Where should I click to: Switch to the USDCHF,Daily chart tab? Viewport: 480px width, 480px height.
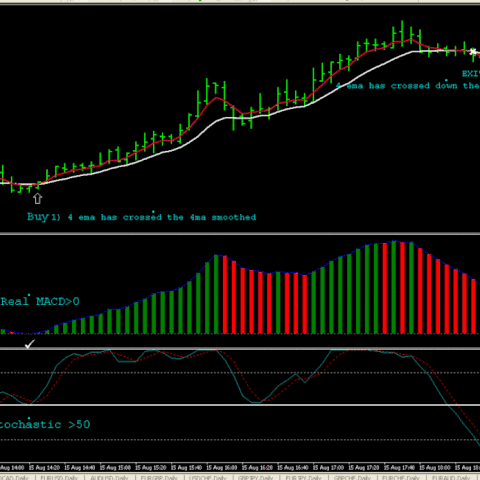click(x=208, y=477)
